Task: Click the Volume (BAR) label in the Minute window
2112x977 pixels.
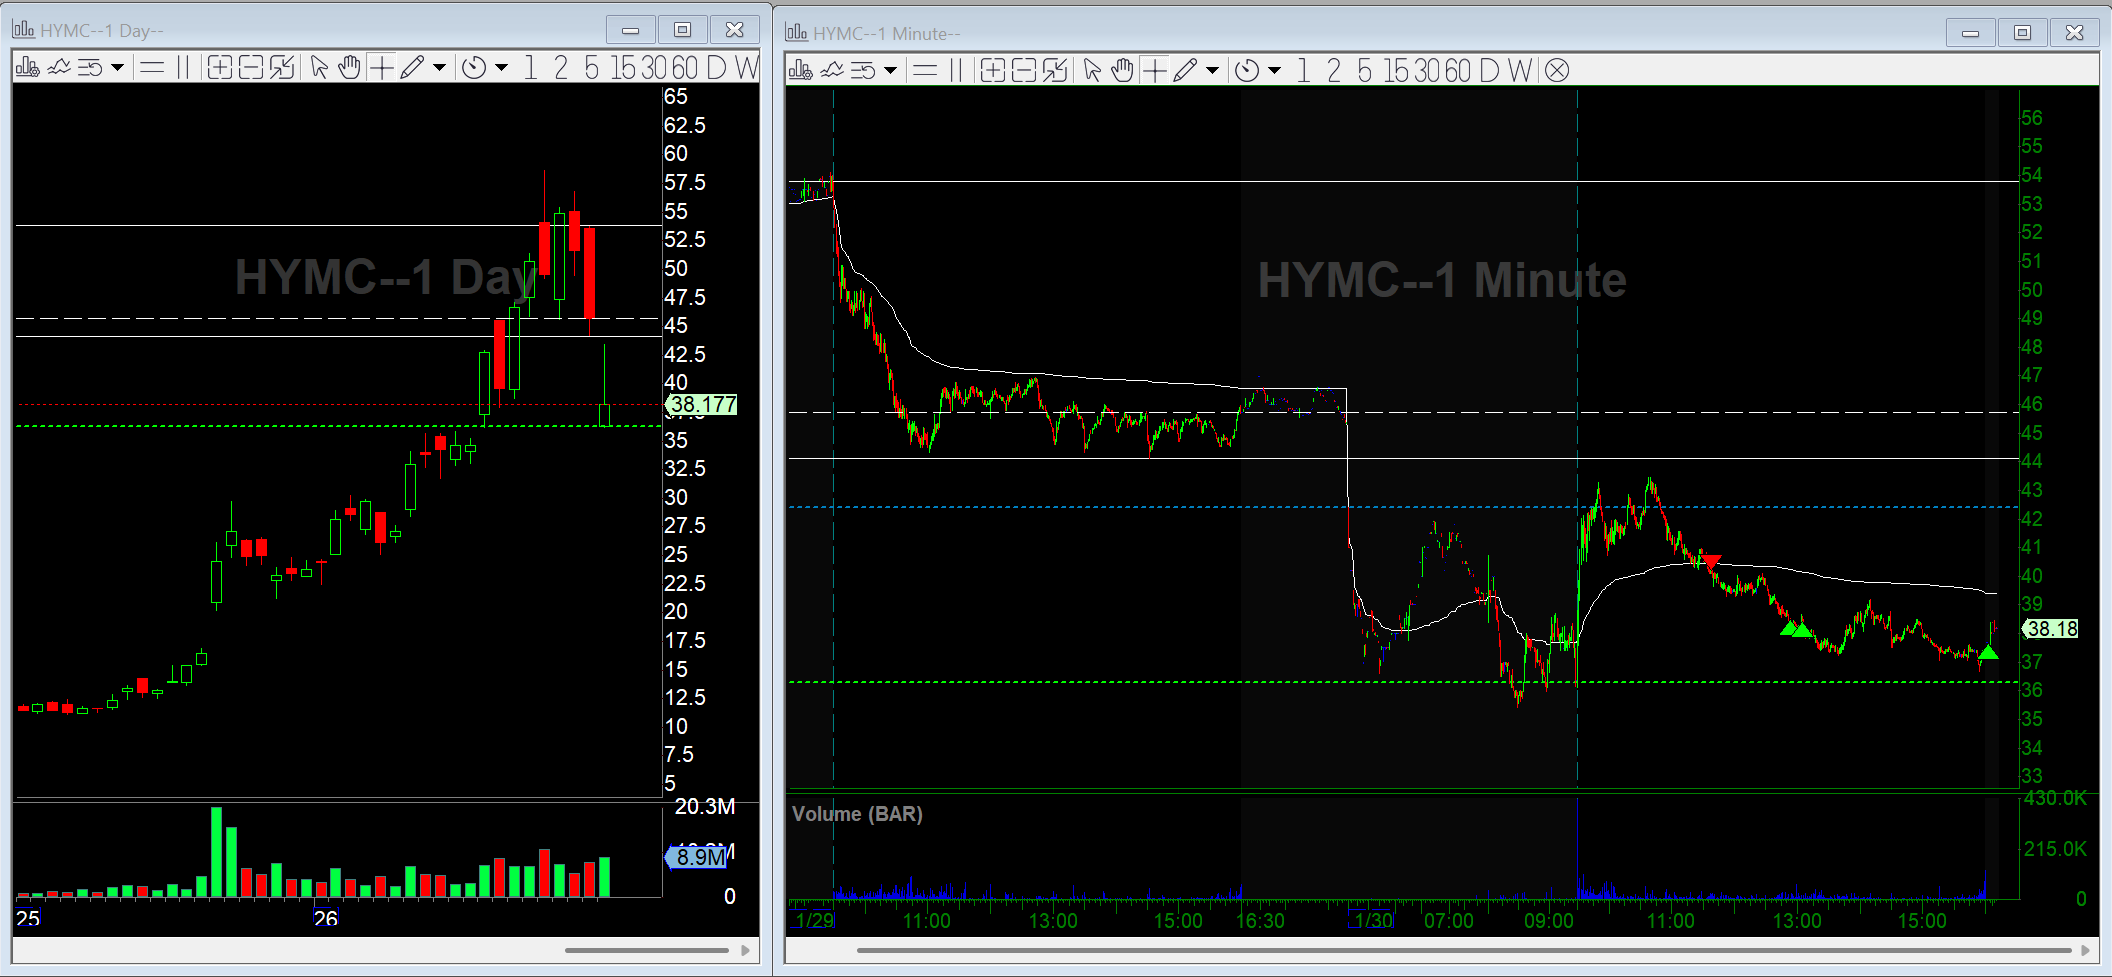Action: (x=857, y=814)
